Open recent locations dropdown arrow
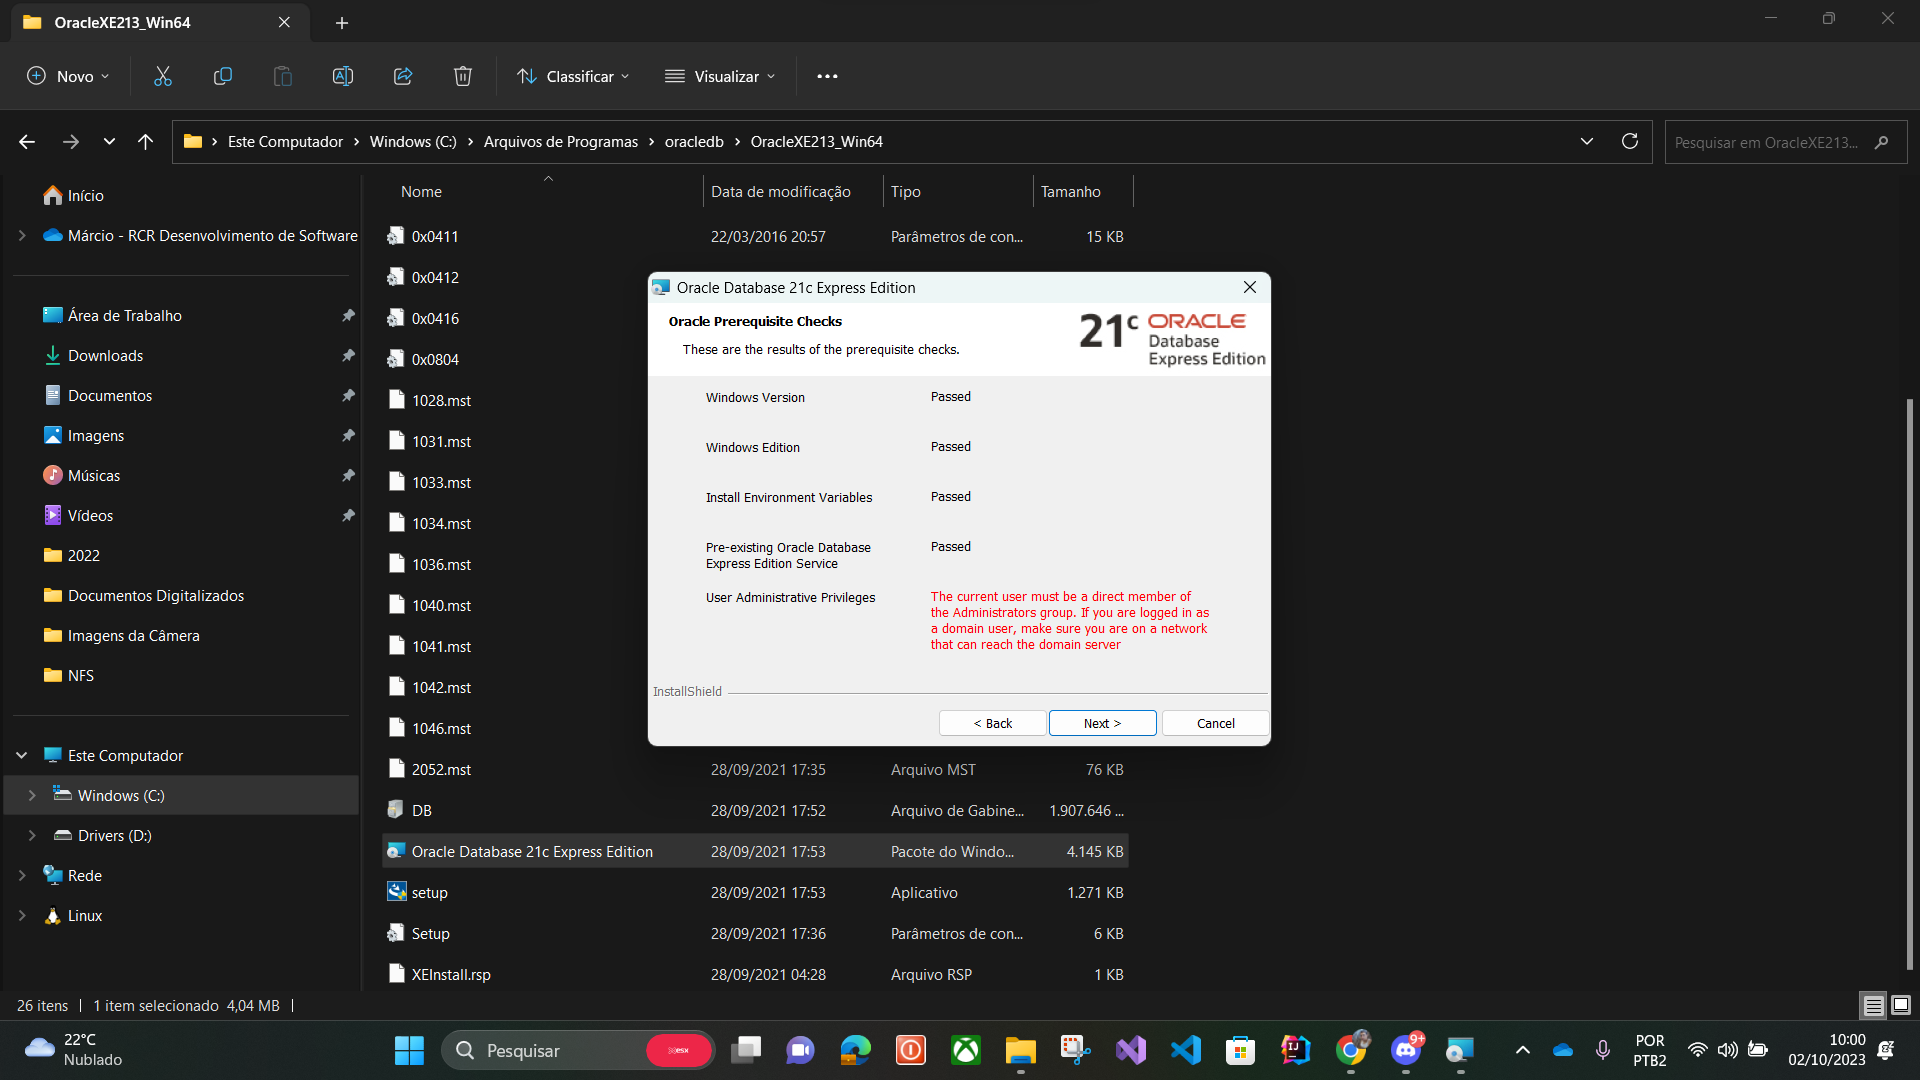This screenshot has height=1080, width=1920. pyautogui.click(x=109, y=142)
